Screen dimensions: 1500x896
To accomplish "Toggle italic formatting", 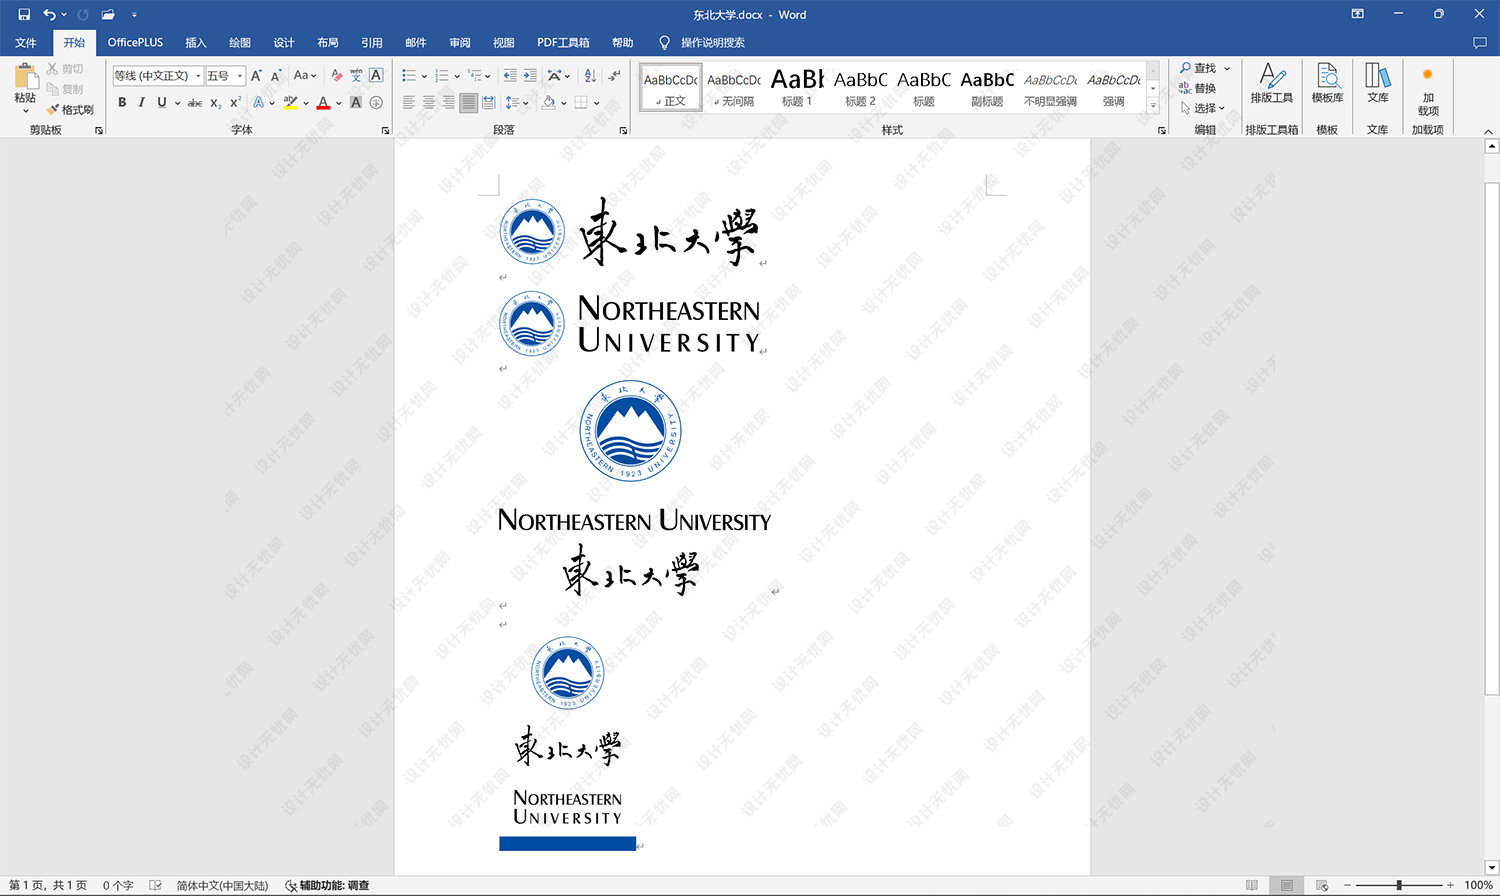I will coord(142,102).
